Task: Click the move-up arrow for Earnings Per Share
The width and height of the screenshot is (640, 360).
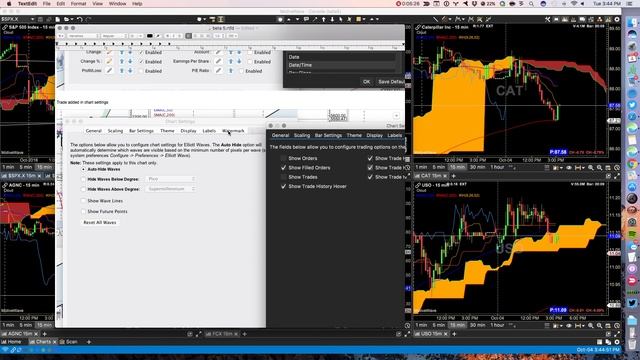Action: pyautogui.click(x=231, y=61)
